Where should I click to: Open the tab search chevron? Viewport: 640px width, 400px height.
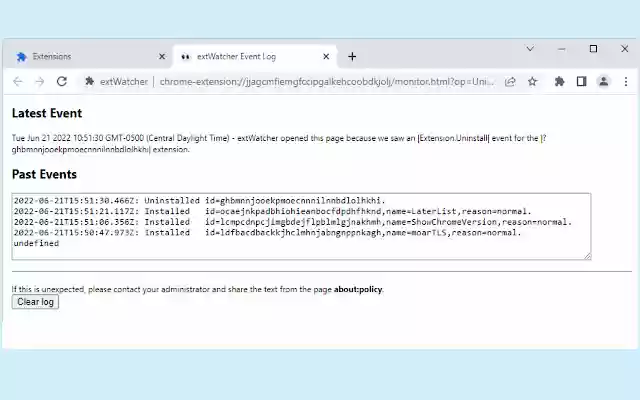[x=530, y=49]
